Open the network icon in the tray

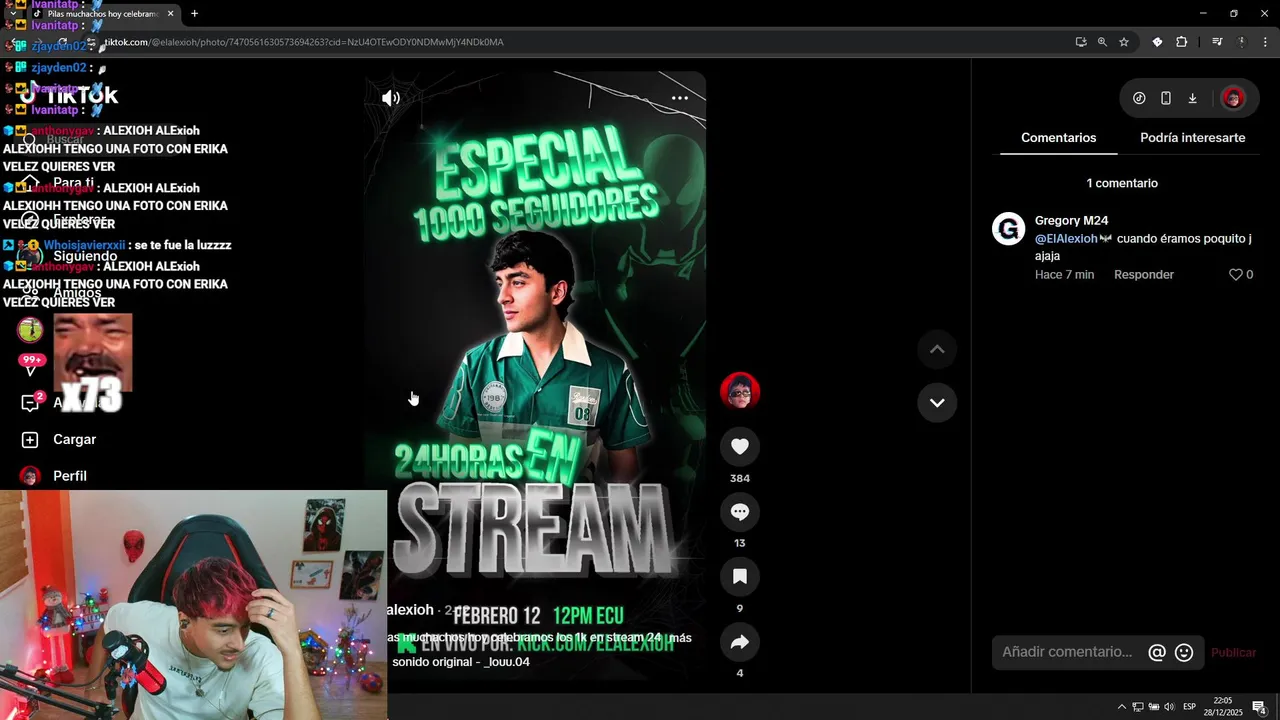point(1138,707)
